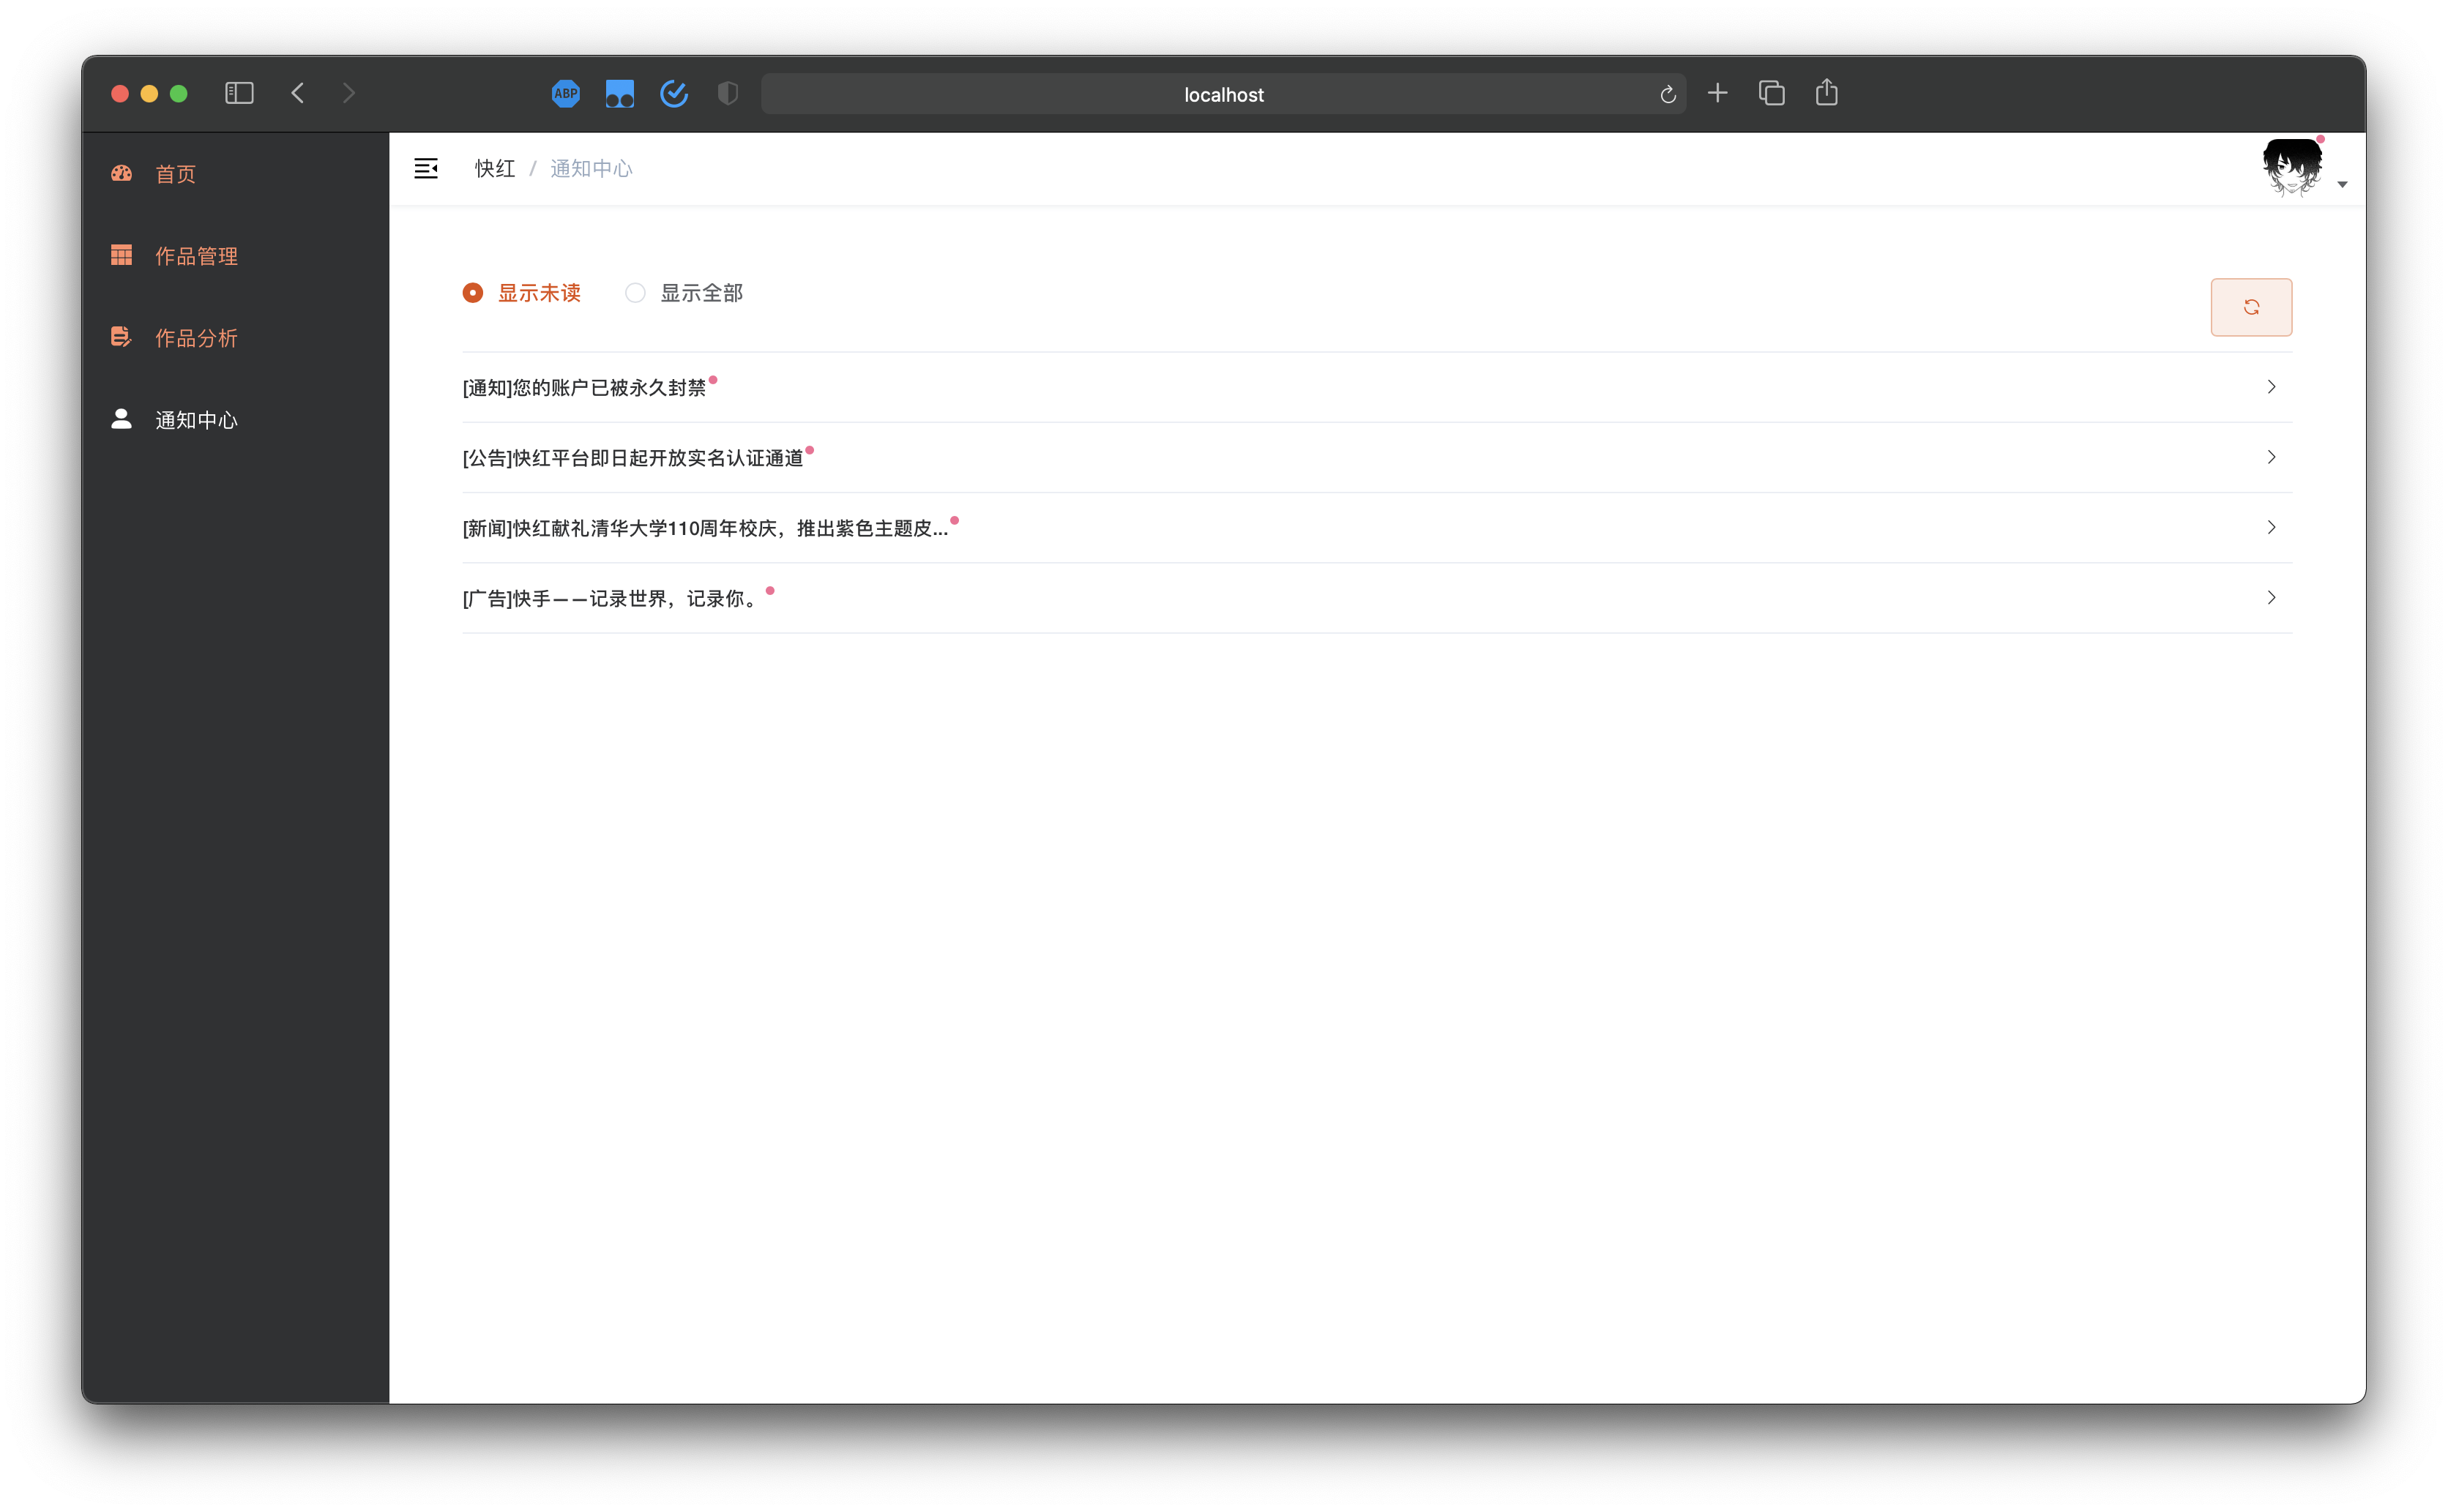Image resolution: width=2448 pixels, height=1512 pixels.
Task: Open the user avatar in top-right corner
Action: (2292, 165)
